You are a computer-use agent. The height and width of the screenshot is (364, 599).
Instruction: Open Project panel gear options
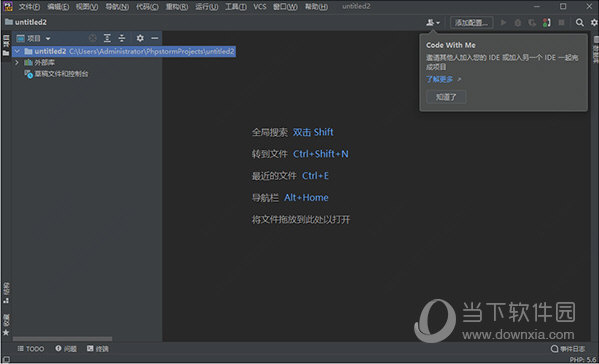(x=140, y=38)
